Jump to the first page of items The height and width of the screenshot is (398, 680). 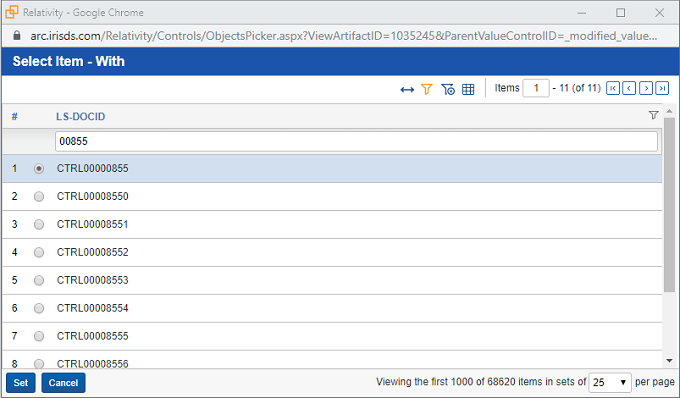612,88
